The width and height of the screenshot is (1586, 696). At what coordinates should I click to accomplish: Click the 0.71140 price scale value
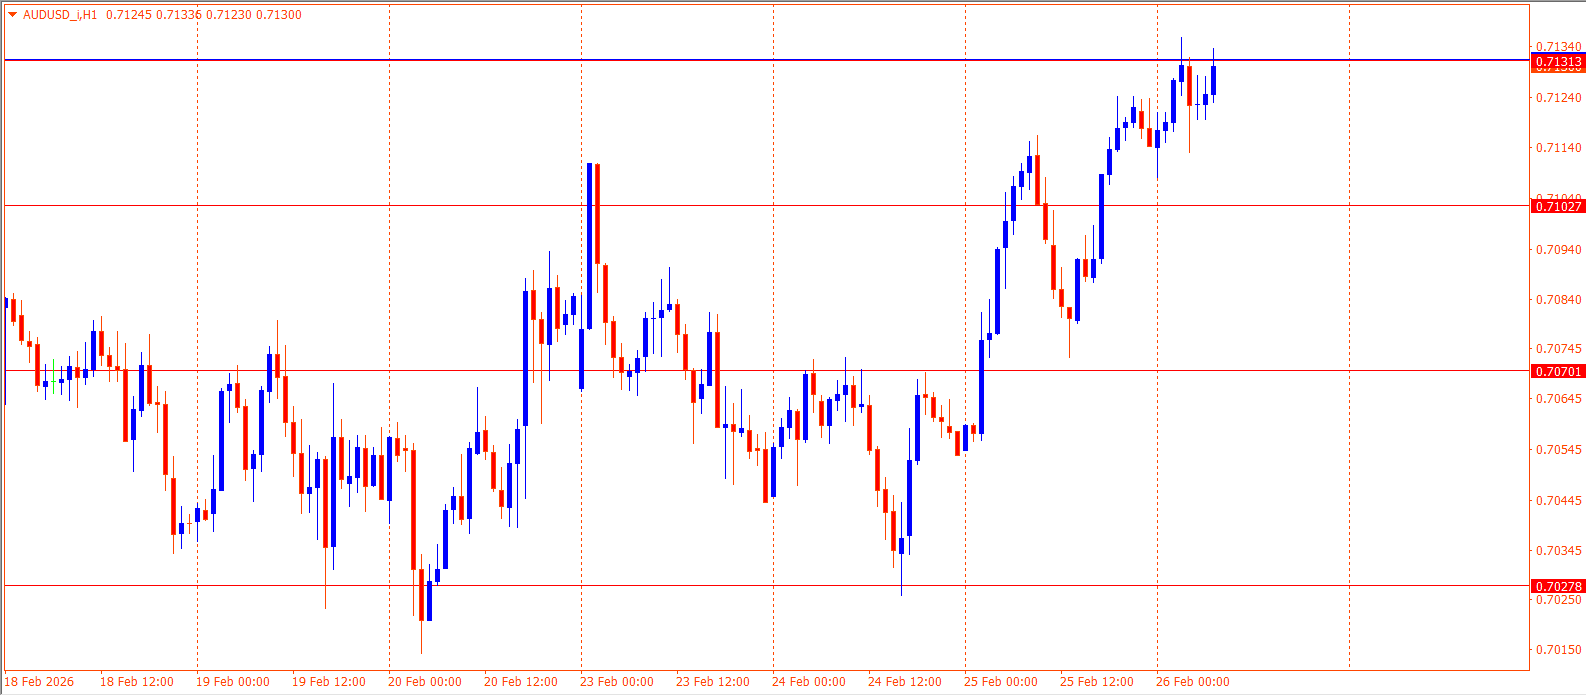click(1559, 148)
